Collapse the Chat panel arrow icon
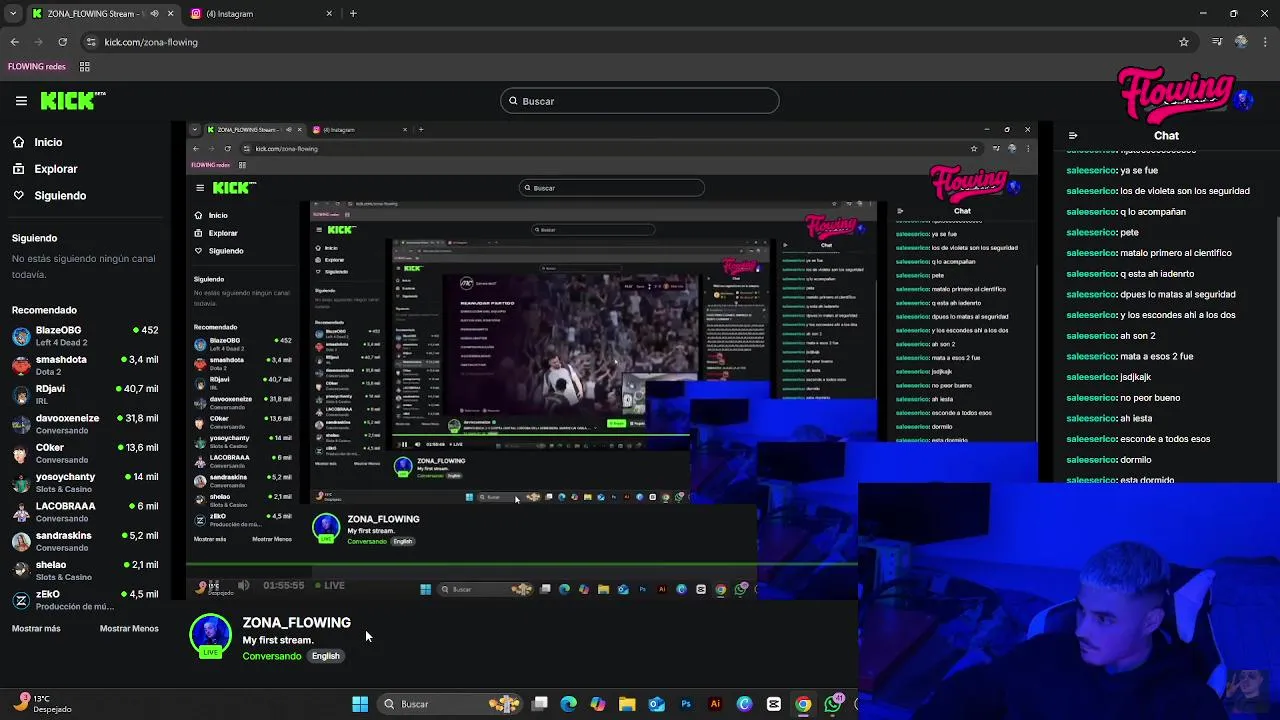Image resolution: width=1280 pixels, height=720 pixels. pyautogui.click(x=1073, y=136)
